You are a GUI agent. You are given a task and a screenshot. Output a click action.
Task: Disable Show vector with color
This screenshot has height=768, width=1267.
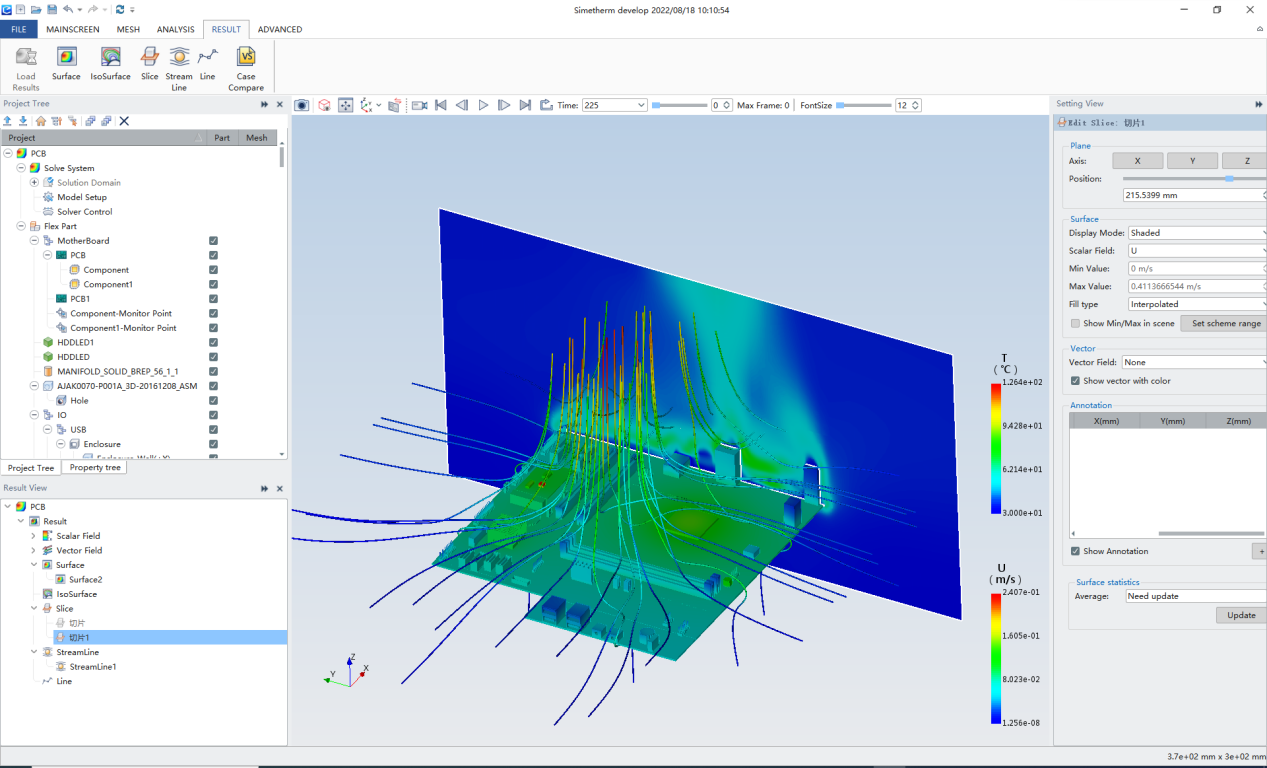coord(1075,381)
